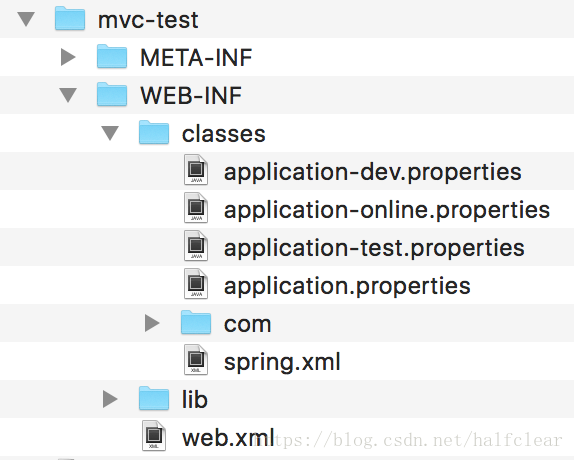The height and width of the screenshot is (460, 574).
Task: Click the application-test.properties file icon
Action: click(196, 246)
